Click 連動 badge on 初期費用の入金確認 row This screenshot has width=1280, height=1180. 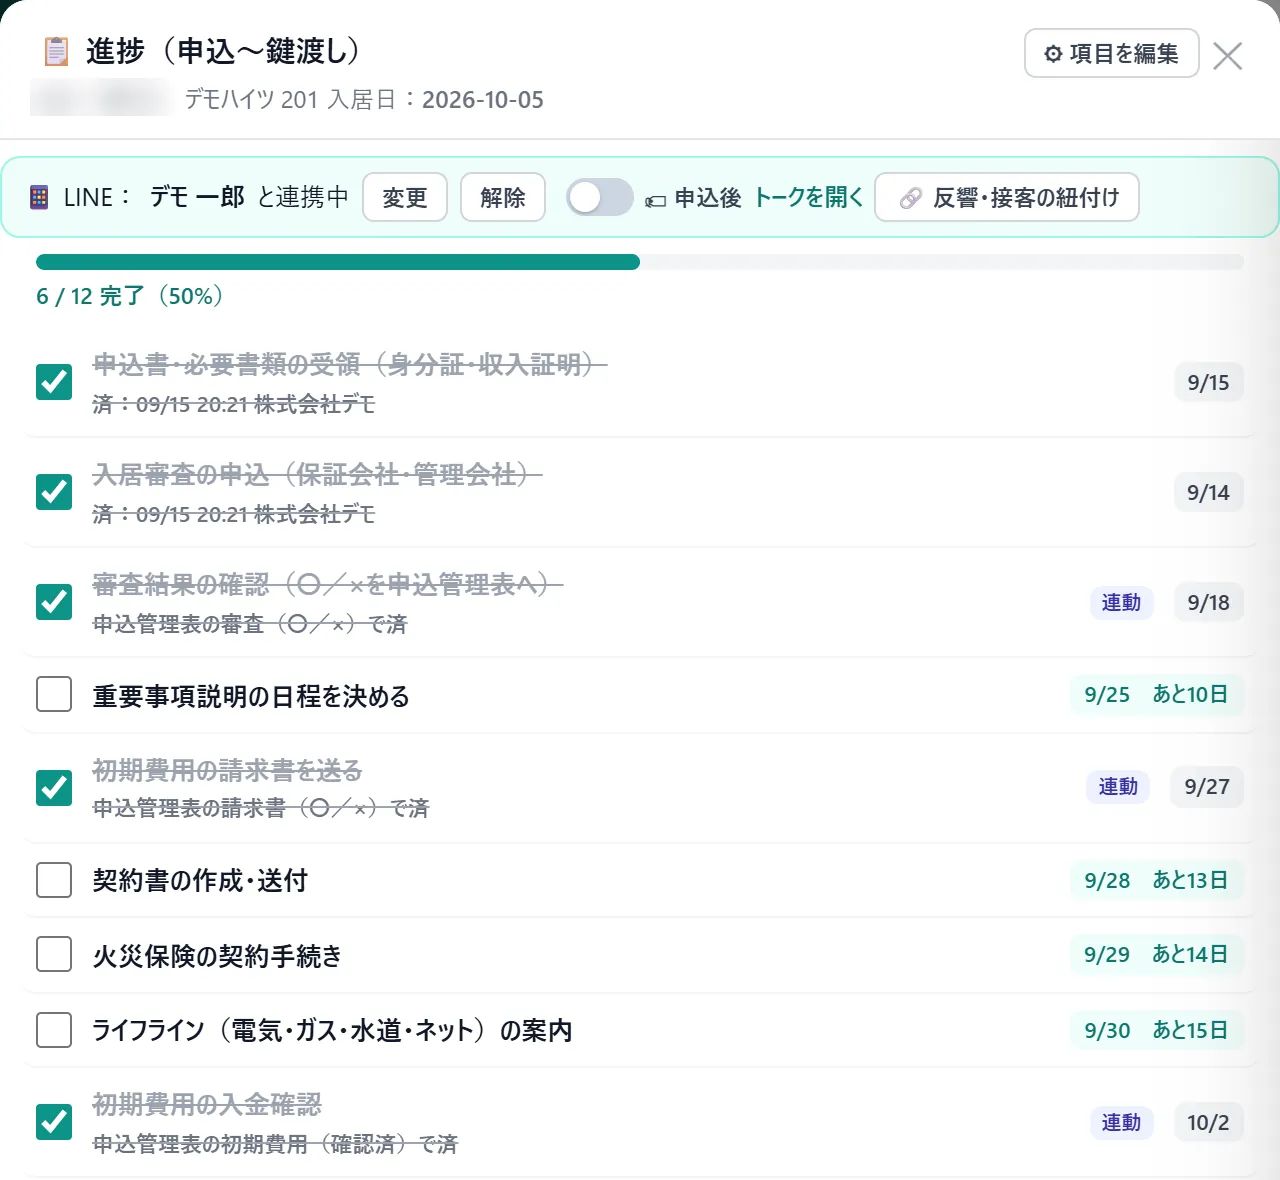pyautogui.click(x=1121, y=1122)
